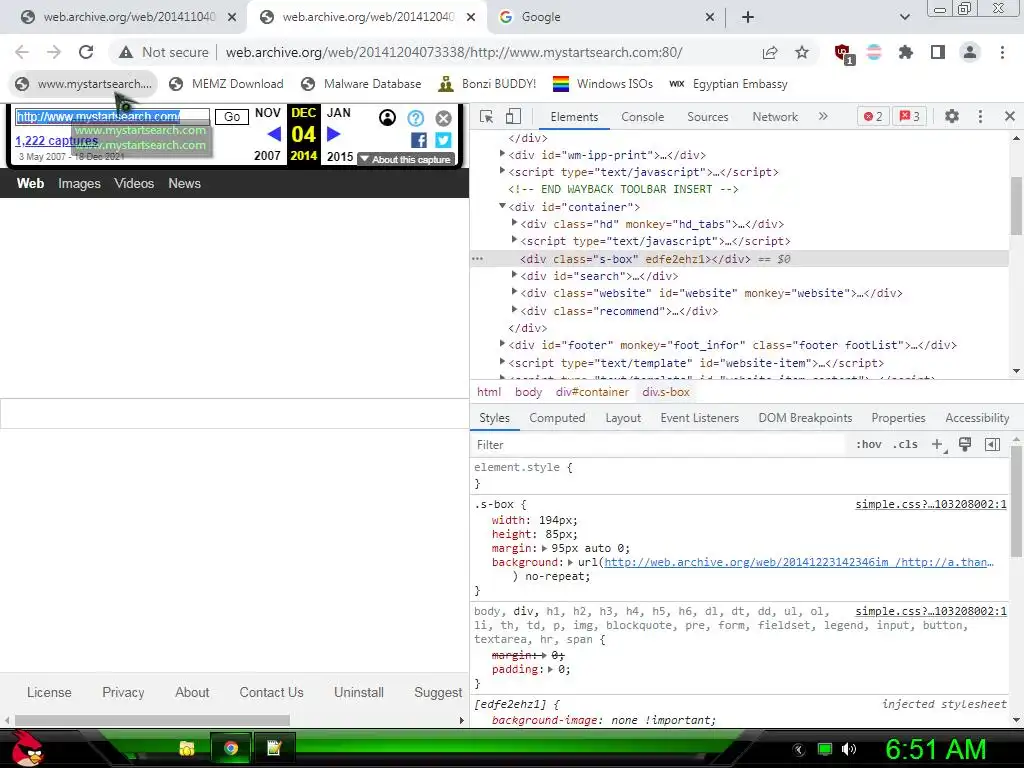Expand the div id="footer" node
1024x768 pixels.
click(x=502, y=344)
